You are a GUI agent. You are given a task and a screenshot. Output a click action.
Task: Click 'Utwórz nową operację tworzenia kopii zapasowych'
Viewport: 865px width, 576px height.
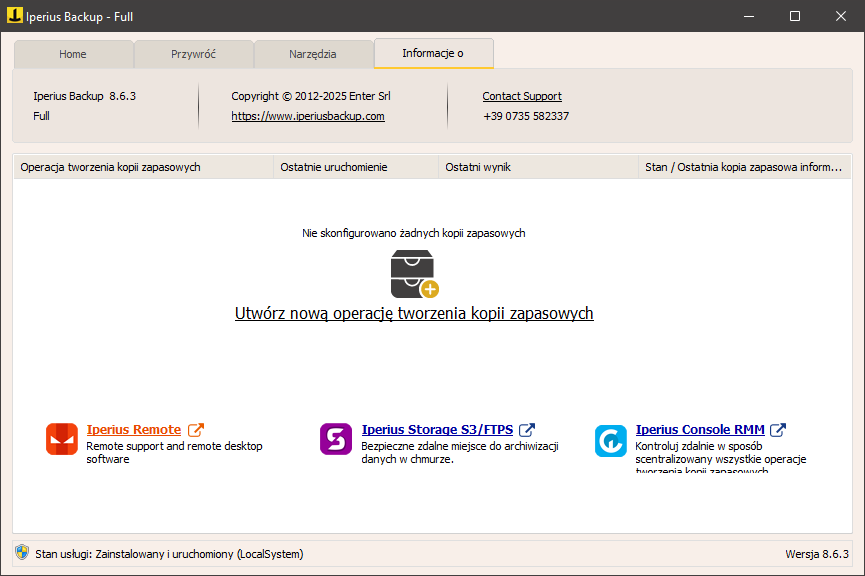(x=414, y=313)
